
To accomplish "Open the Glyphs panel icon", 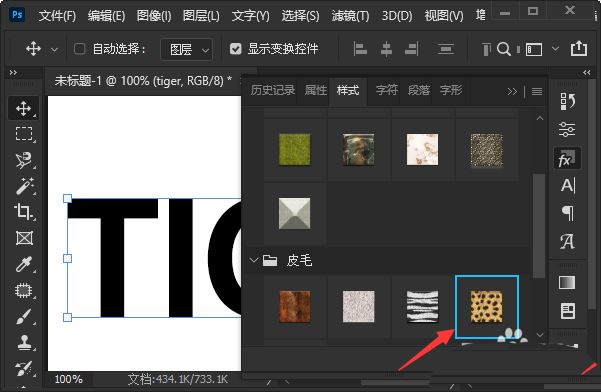I will (x=567, y=241).
